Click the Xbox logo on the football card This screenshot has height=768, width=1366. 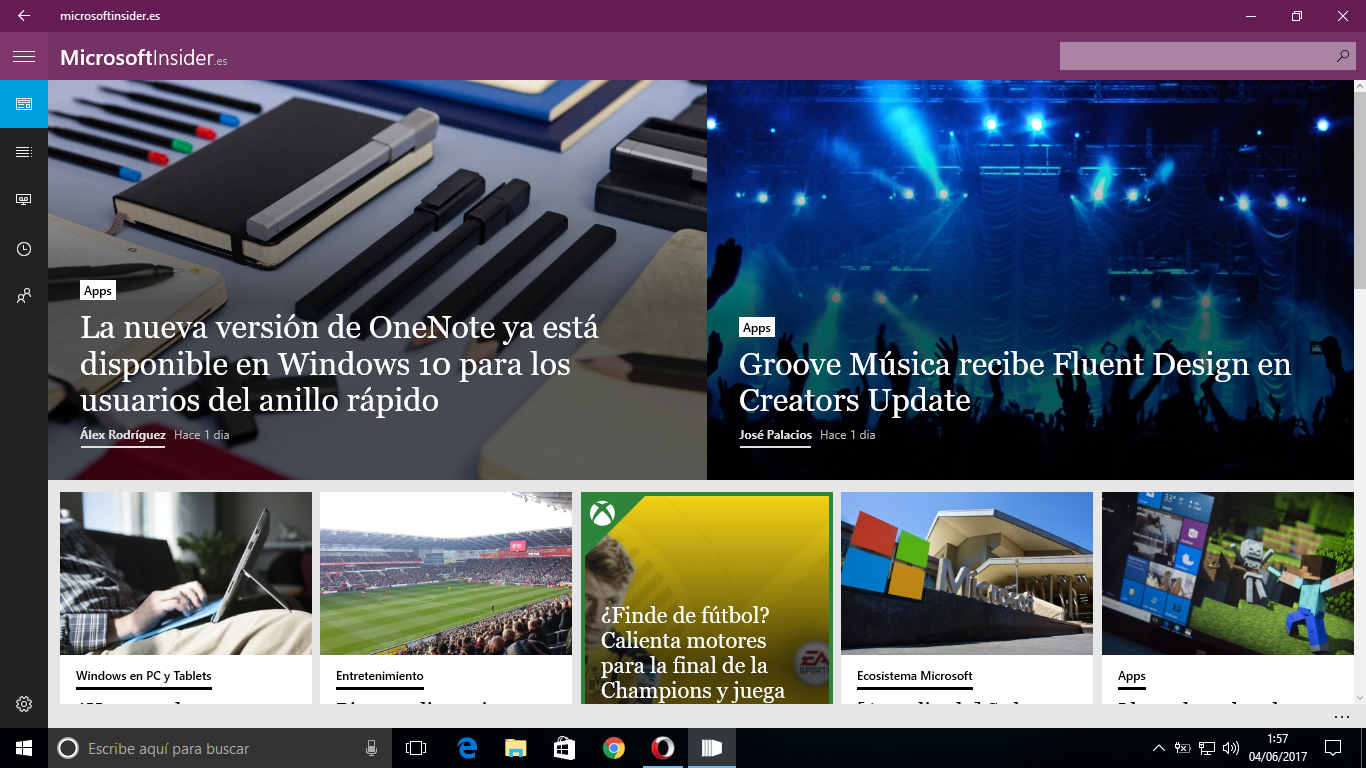(x=601, y=514)
